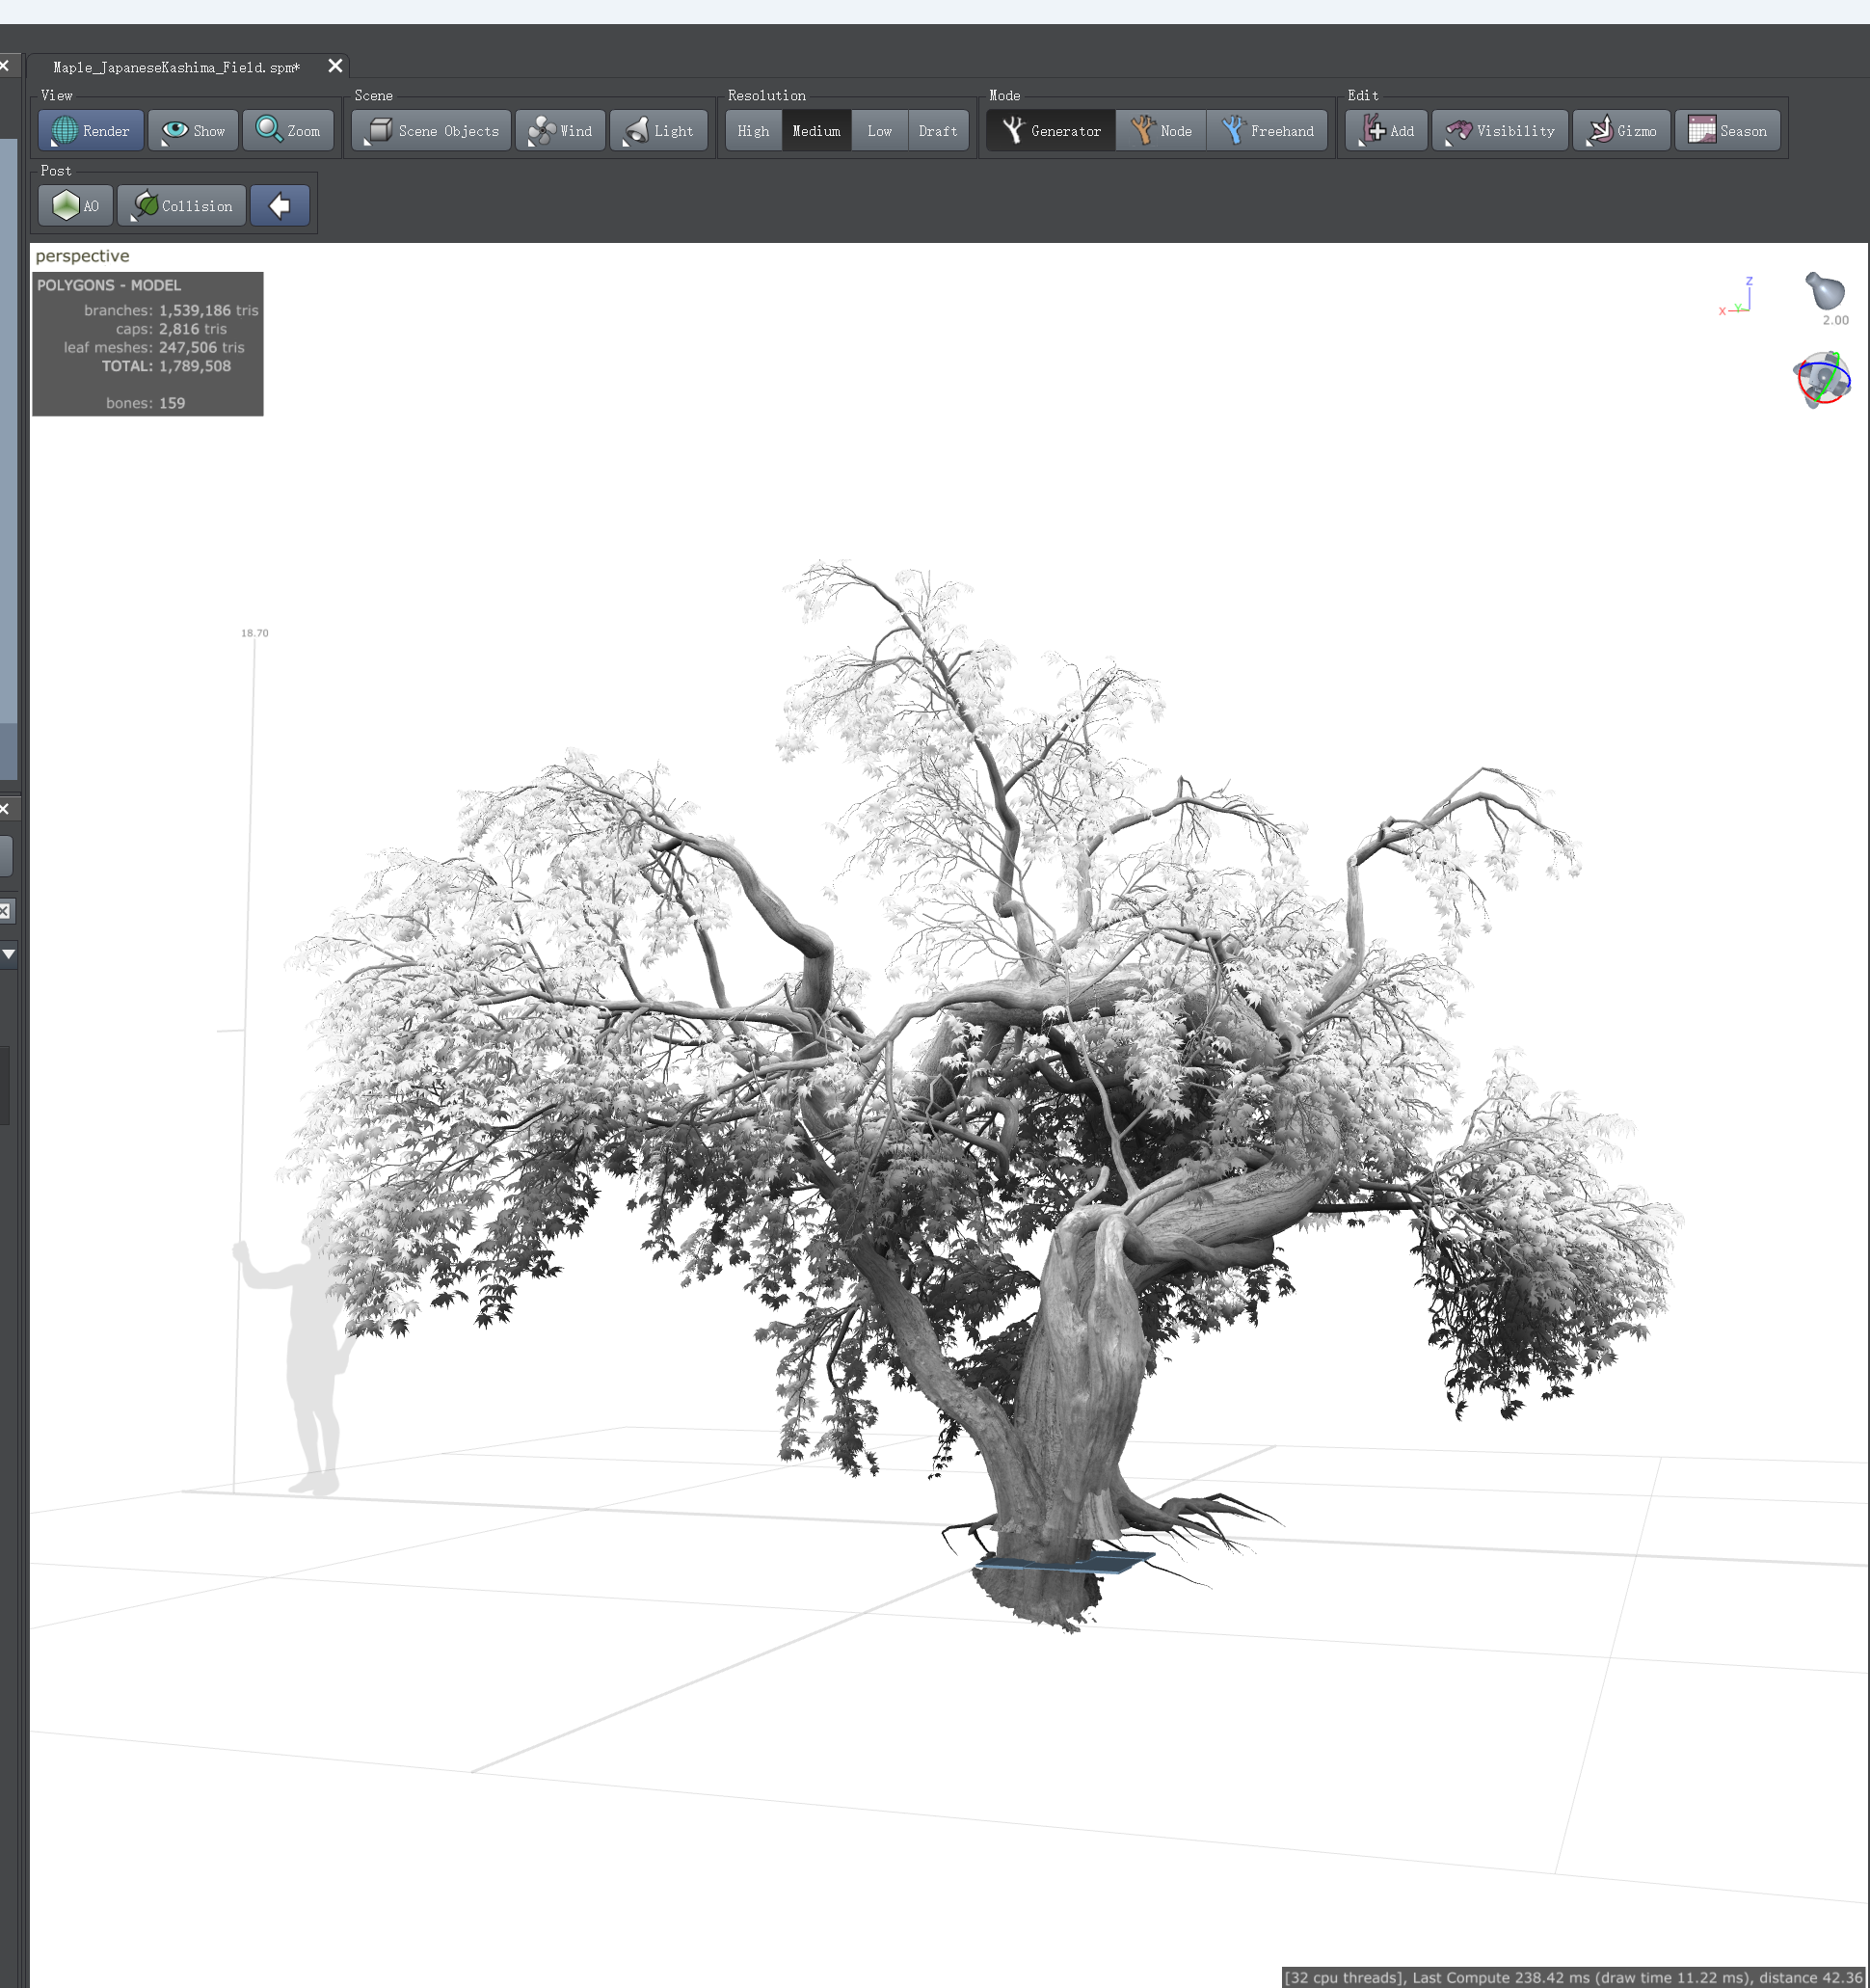Toggle the AO post effect
The height and width of the screenshot is (1988, 1870).
[76, 206]
